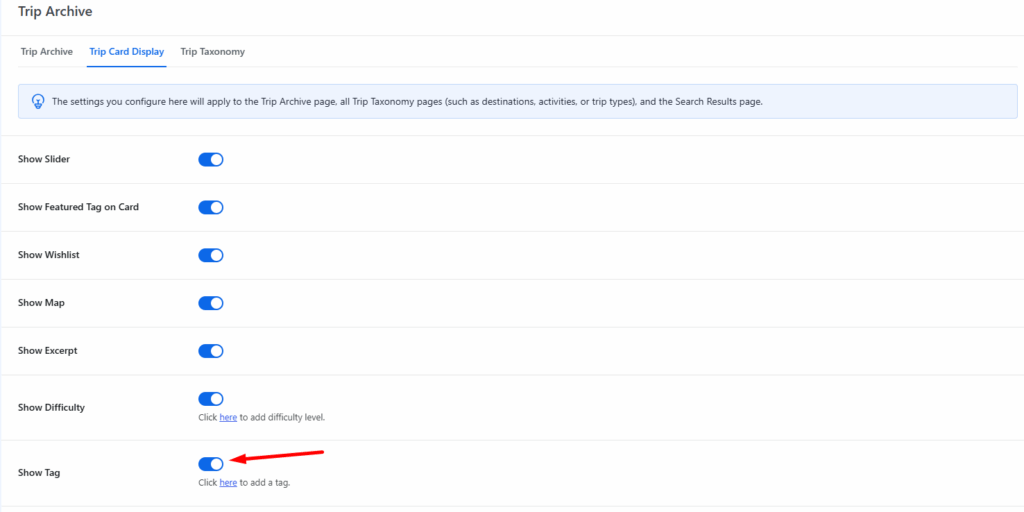Viewport: 1024px width, 512px height.
Task: Turn off the Show Difficulty switch
Action: [x=211, y=399]
